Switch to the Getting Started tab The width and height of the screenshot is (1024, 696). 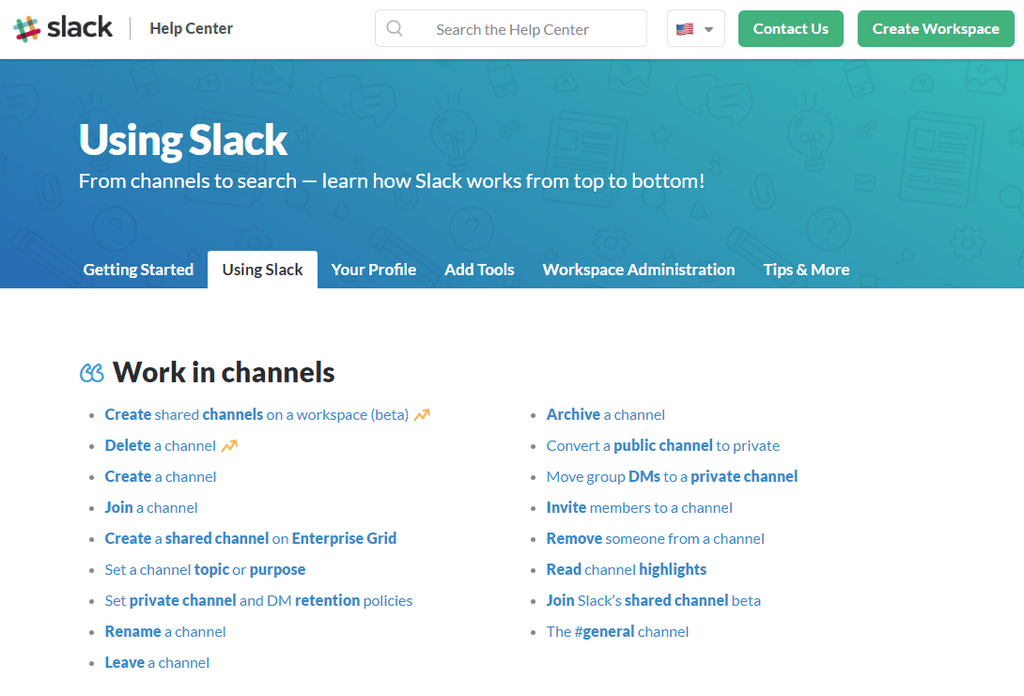(138, 270)
